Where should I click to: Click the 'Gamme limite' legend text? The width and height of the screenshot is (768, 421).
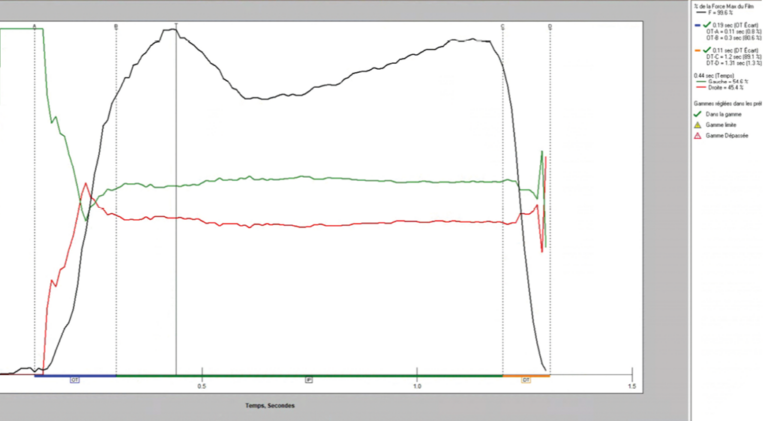coord(721,125)
